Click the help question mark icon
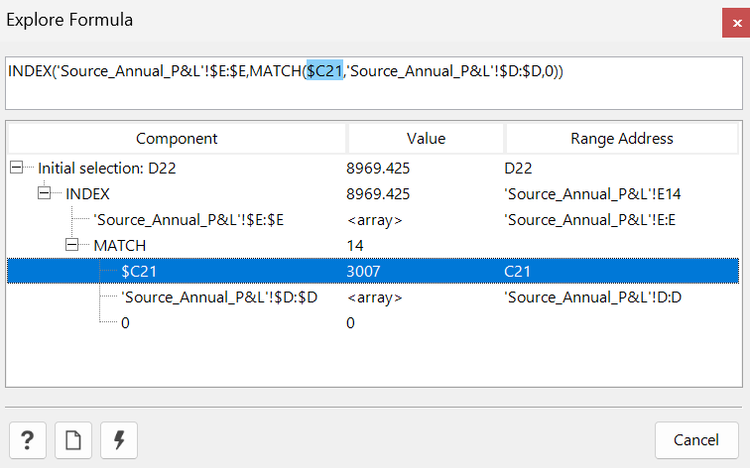The width and height of the screenshot is (750, 468). 27,440
